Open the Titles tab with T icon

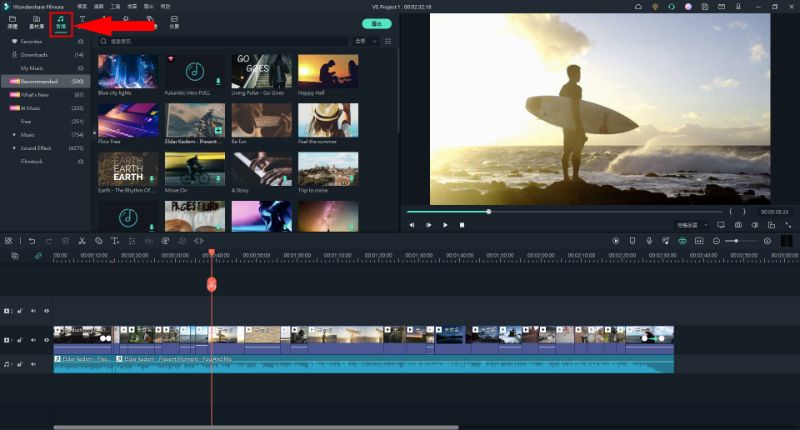(82, 20)
